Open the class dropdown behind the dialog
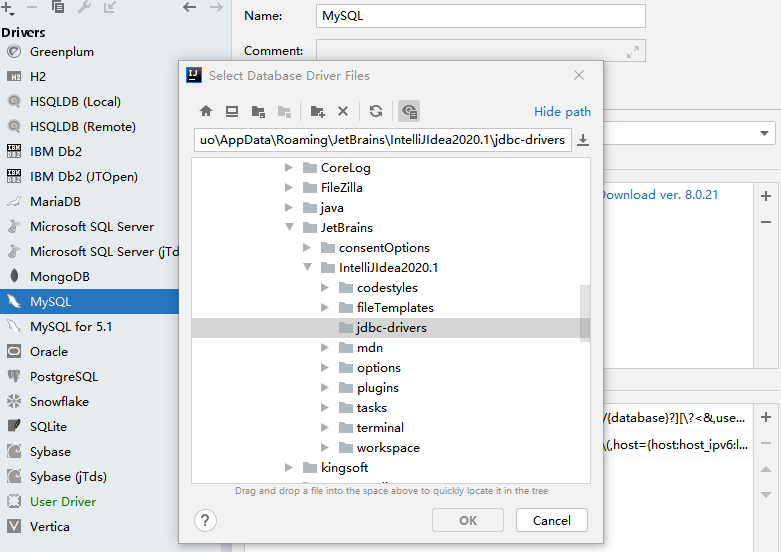 tap(764, 134)
